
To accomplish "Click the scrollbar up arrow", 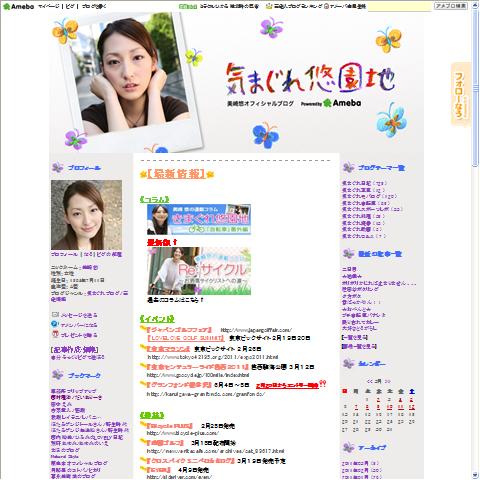I will pos(475,6).
